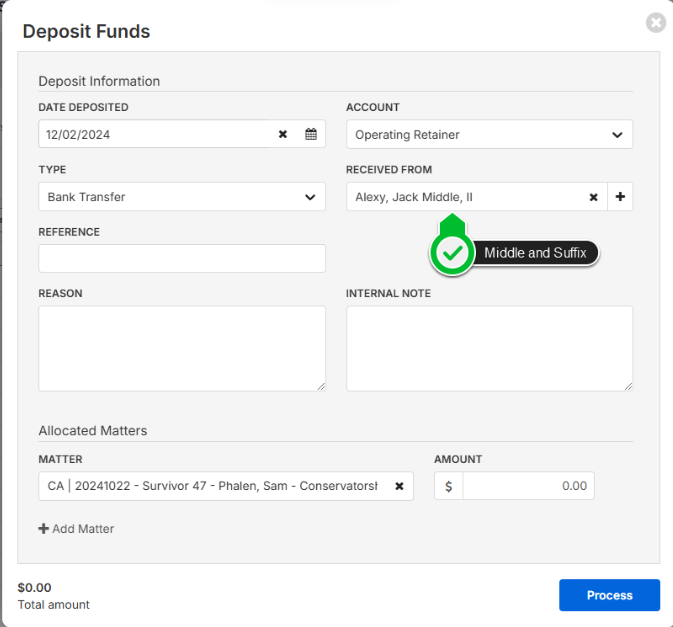Click the Middle and Suffix tooltip label
The width and height of the screenshot is (673, 627).
(535, 253)
